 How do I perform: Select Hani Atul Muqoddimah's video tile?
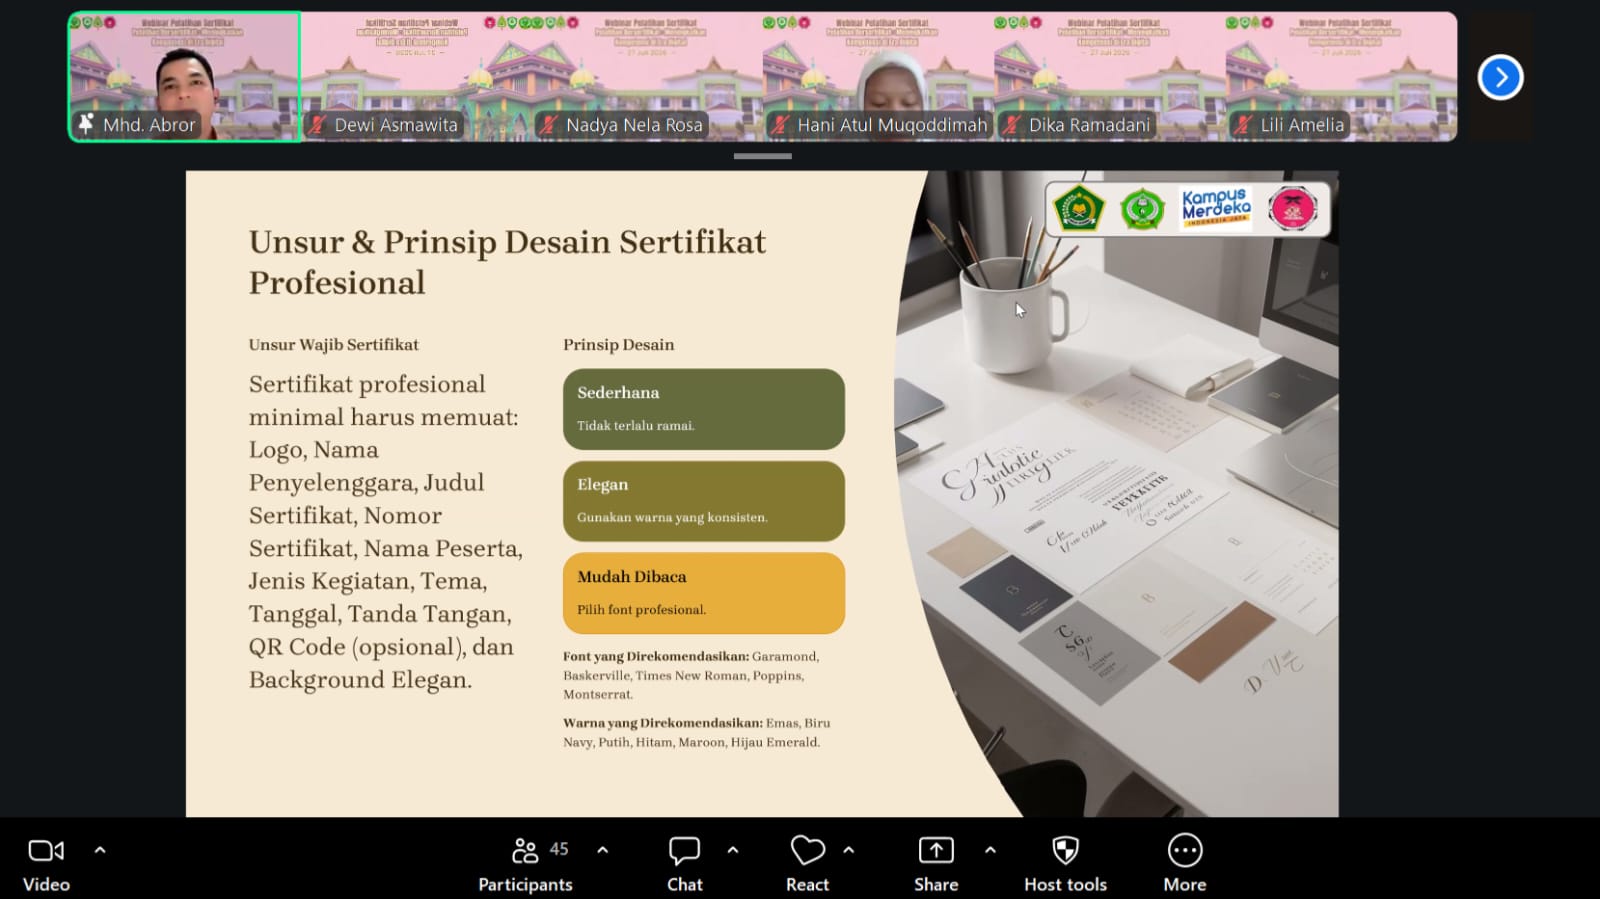click(x=879, y=77)
